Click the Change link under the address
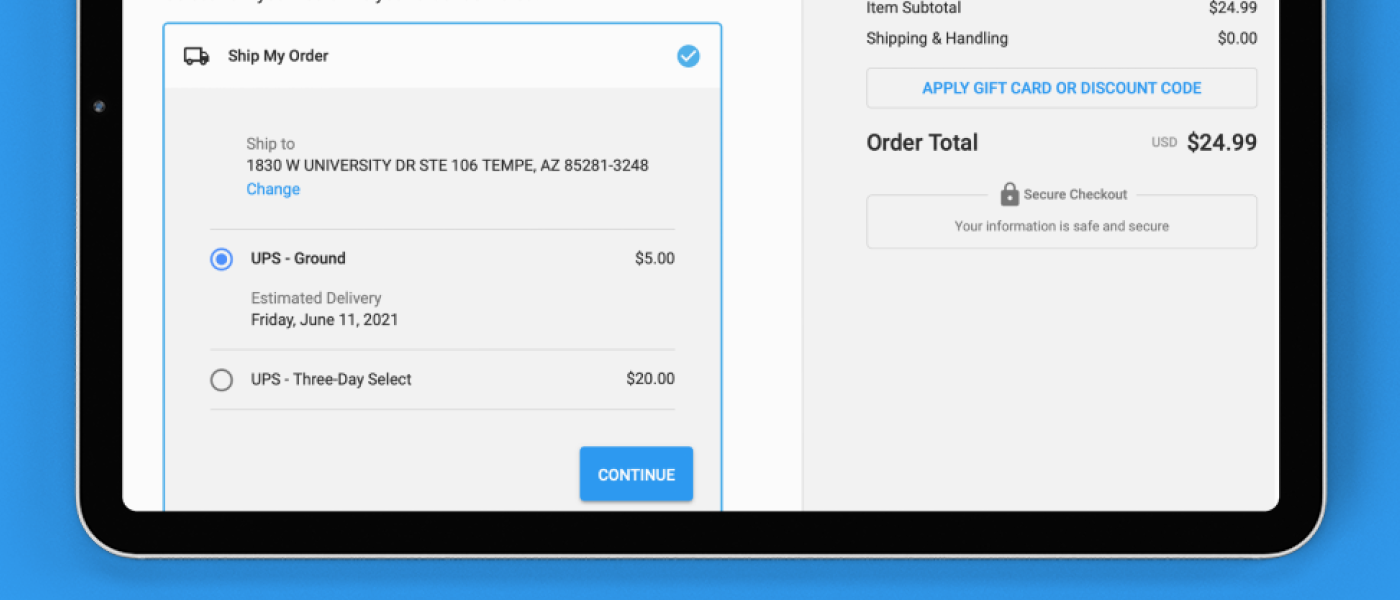The image size is (1400, 600). tap(273, 189)
